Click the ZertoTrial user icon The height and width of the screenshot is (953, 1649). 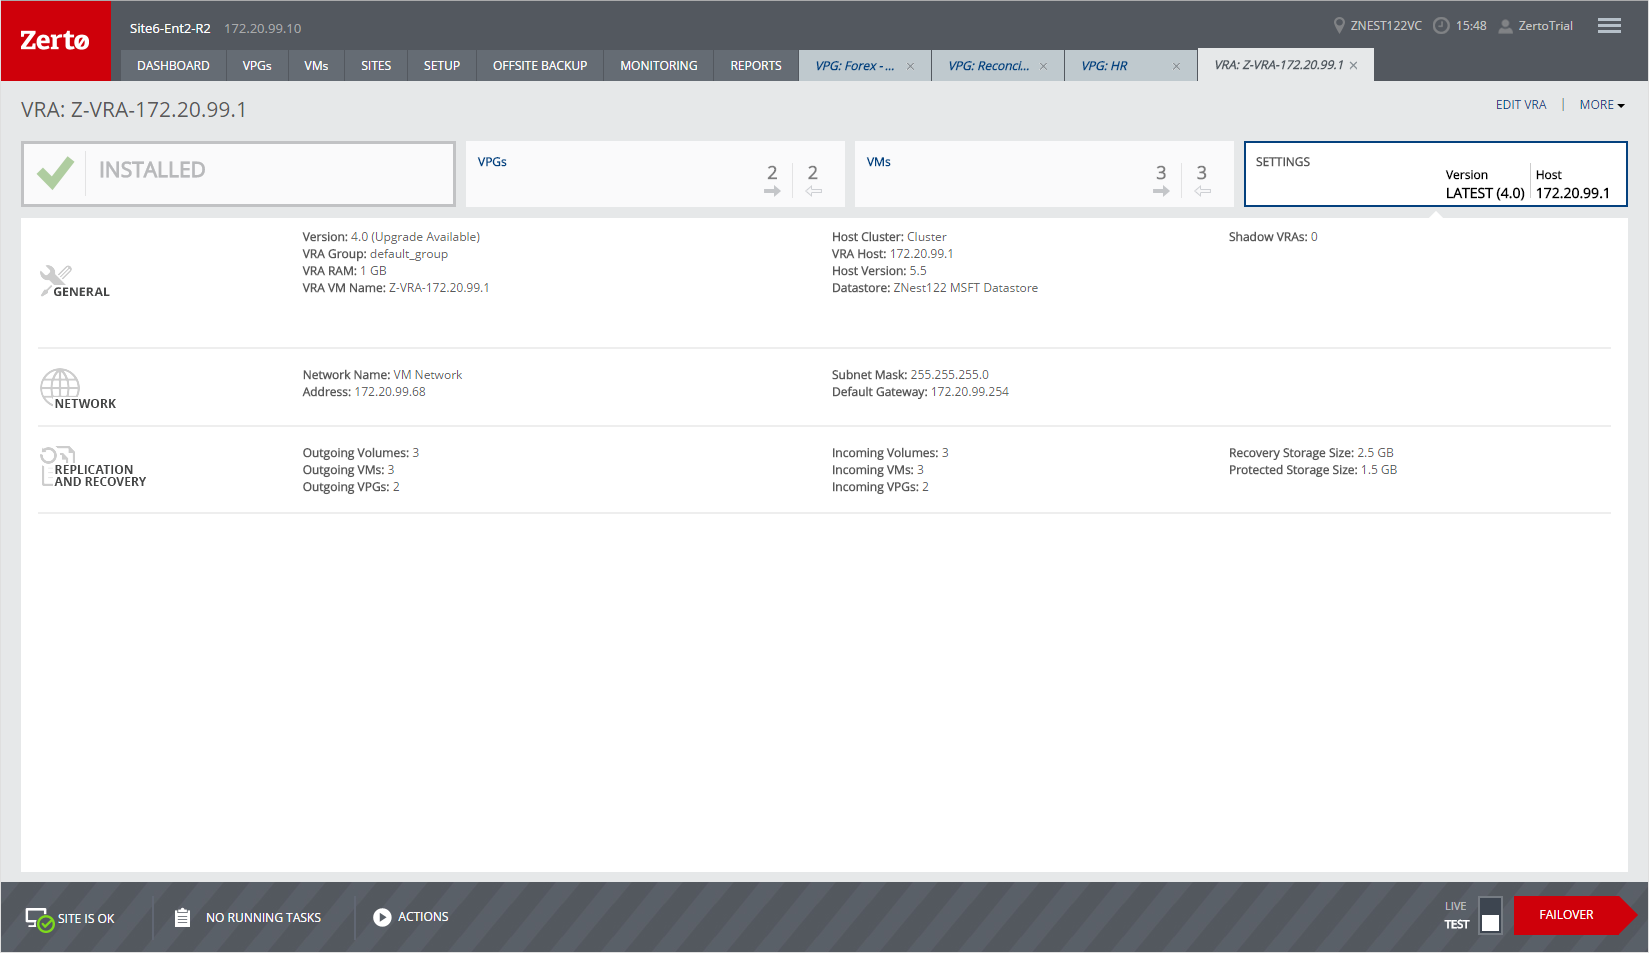tap(1505, 26)
